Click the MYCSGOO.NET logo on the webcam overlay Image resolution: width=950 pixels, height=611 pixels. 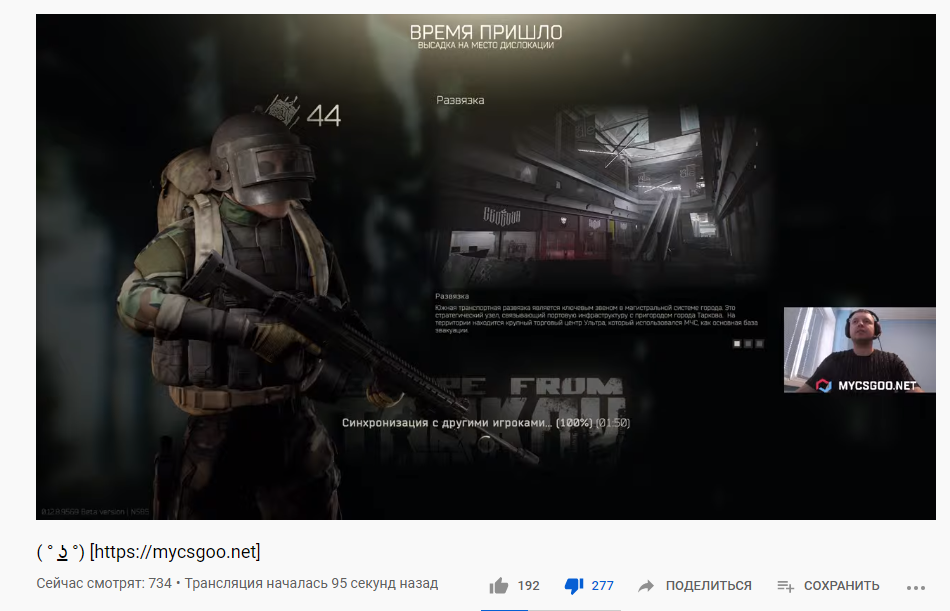[x=864, y=384]
